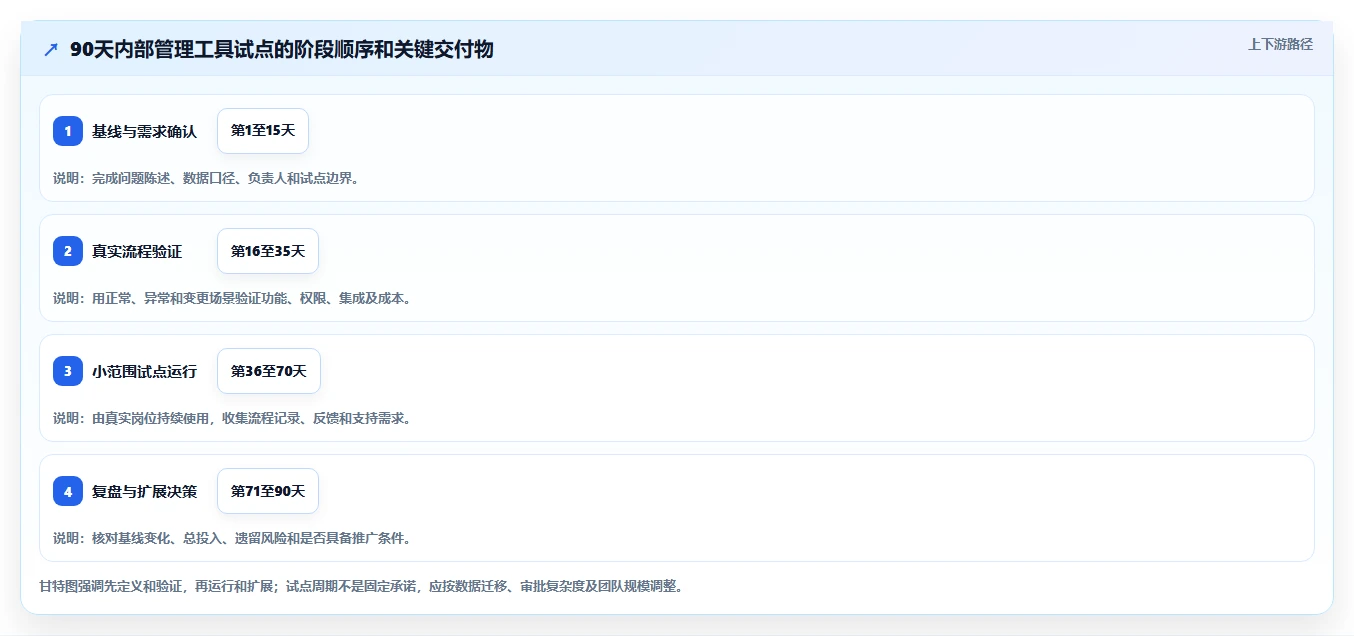This screenshot has width=1354, height=636.
Task: Click the footer note starting 甘特图强调先定义和验证
Action: point(362,586)
